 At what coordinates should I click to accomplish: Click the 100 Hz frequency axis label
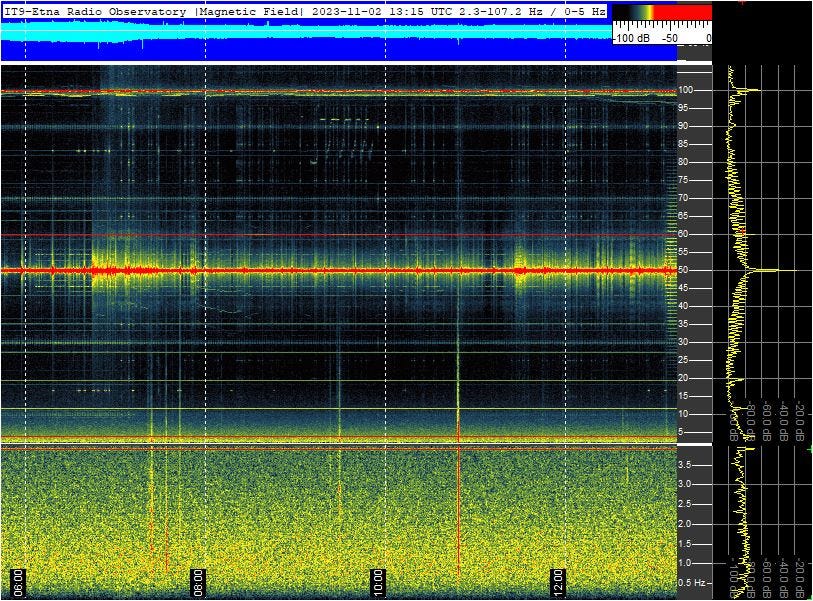(686, 90)
